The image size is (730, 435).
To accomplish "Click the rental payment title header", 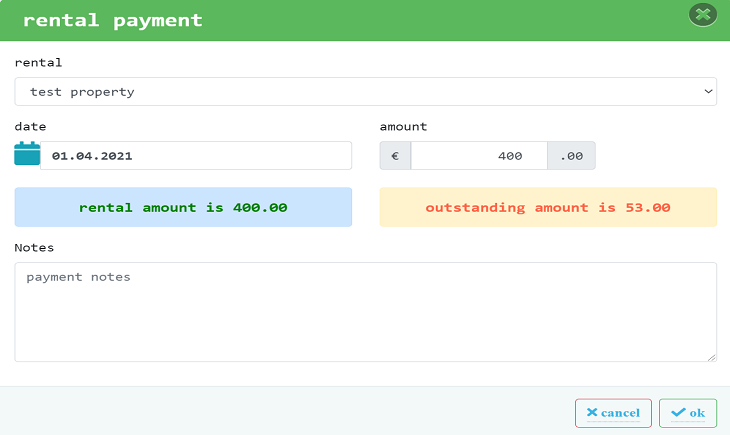I will coord(112,20).
